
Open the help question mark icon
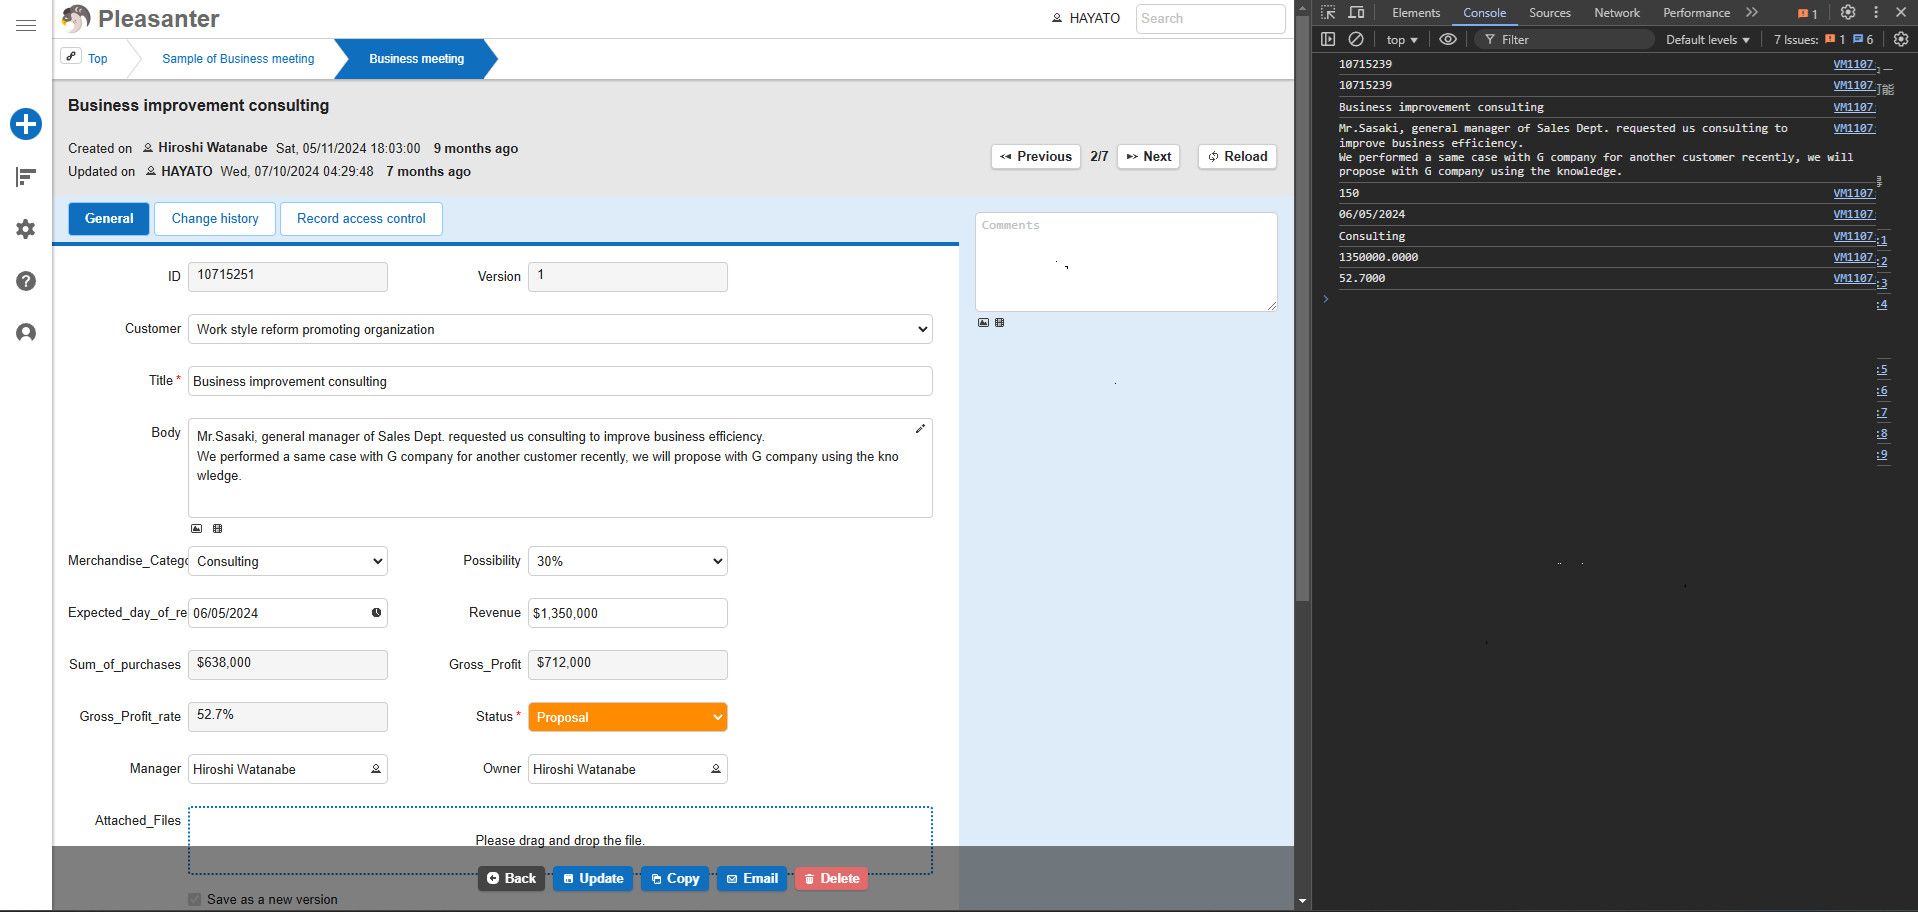coord(26,281)
